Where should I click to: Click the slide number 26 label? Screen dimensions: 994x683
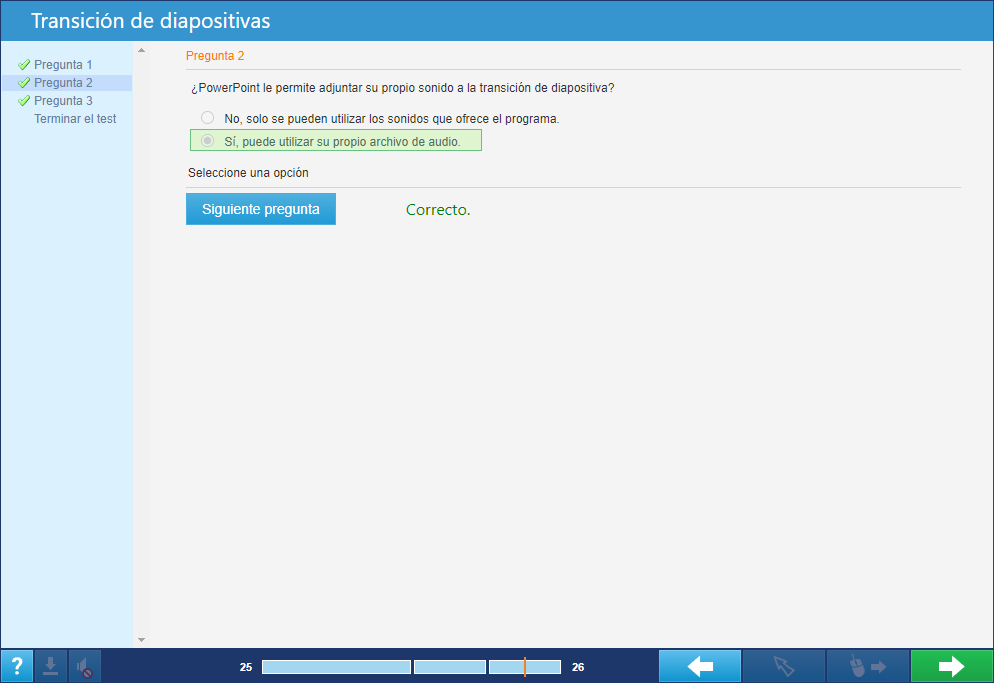point(578,667)
